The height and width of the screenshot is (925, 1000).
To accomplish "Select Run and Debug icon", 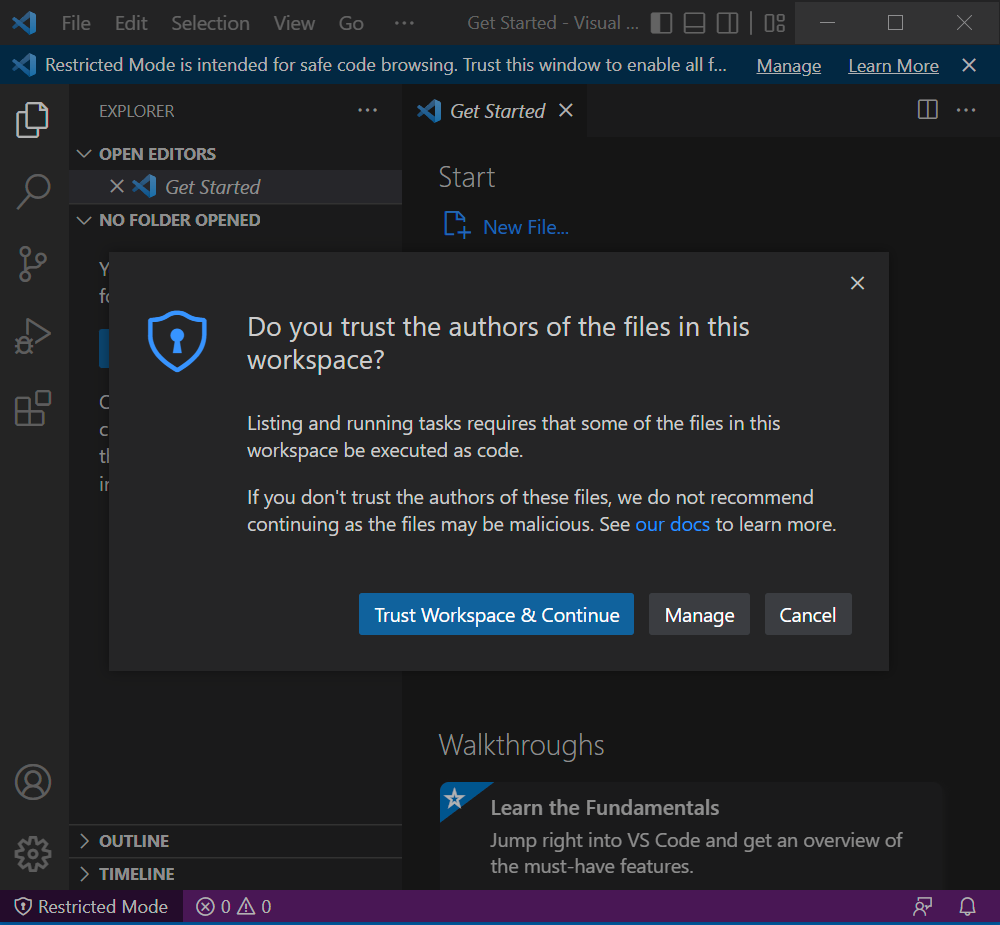I will tap(33, 335).
